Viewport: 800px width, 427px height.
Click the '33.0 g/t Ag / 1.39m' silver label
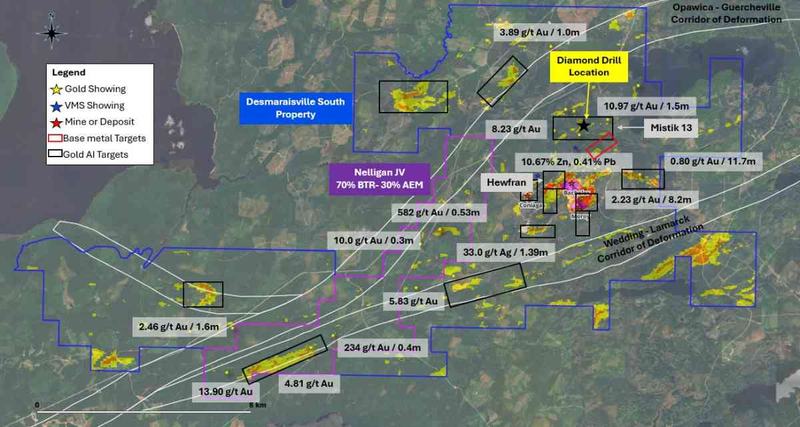[x=505, y=252]
